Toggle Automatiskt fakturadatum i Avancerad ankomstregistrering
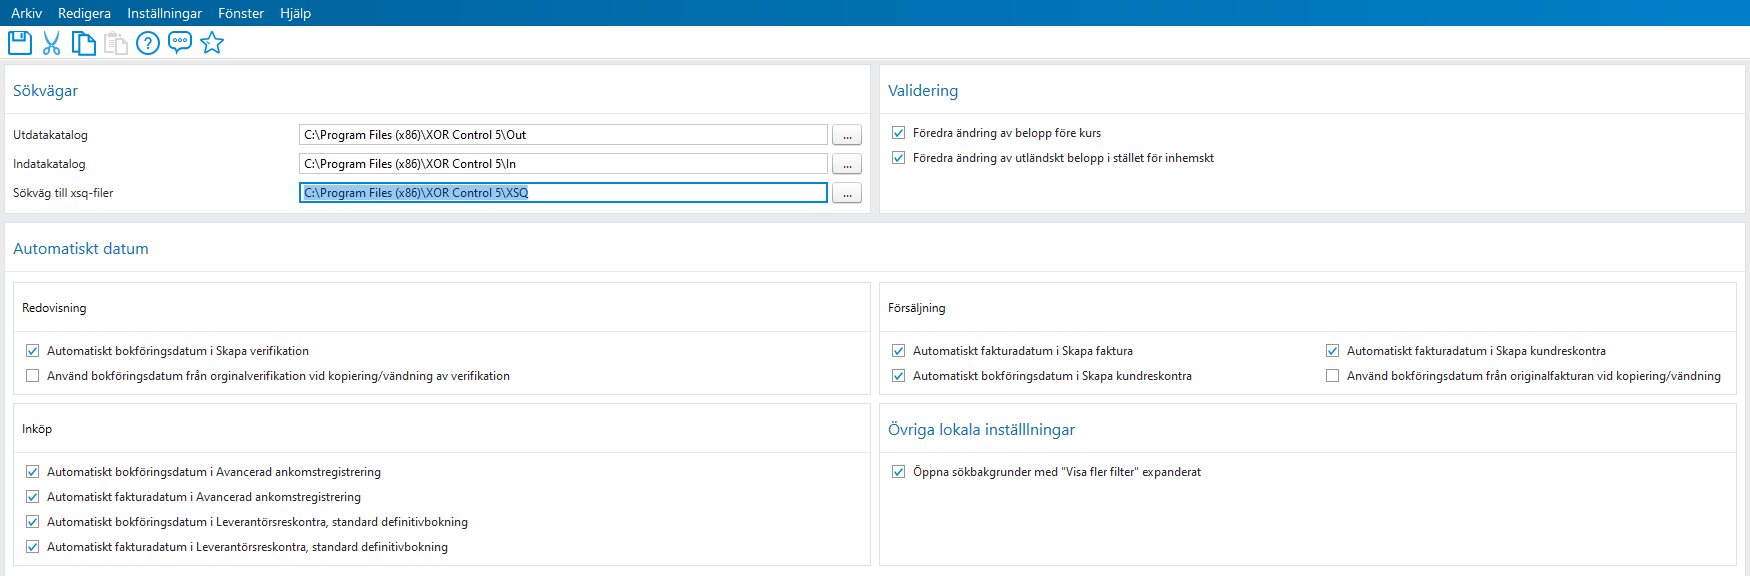The image size is (1750, 576). point(33,497)
